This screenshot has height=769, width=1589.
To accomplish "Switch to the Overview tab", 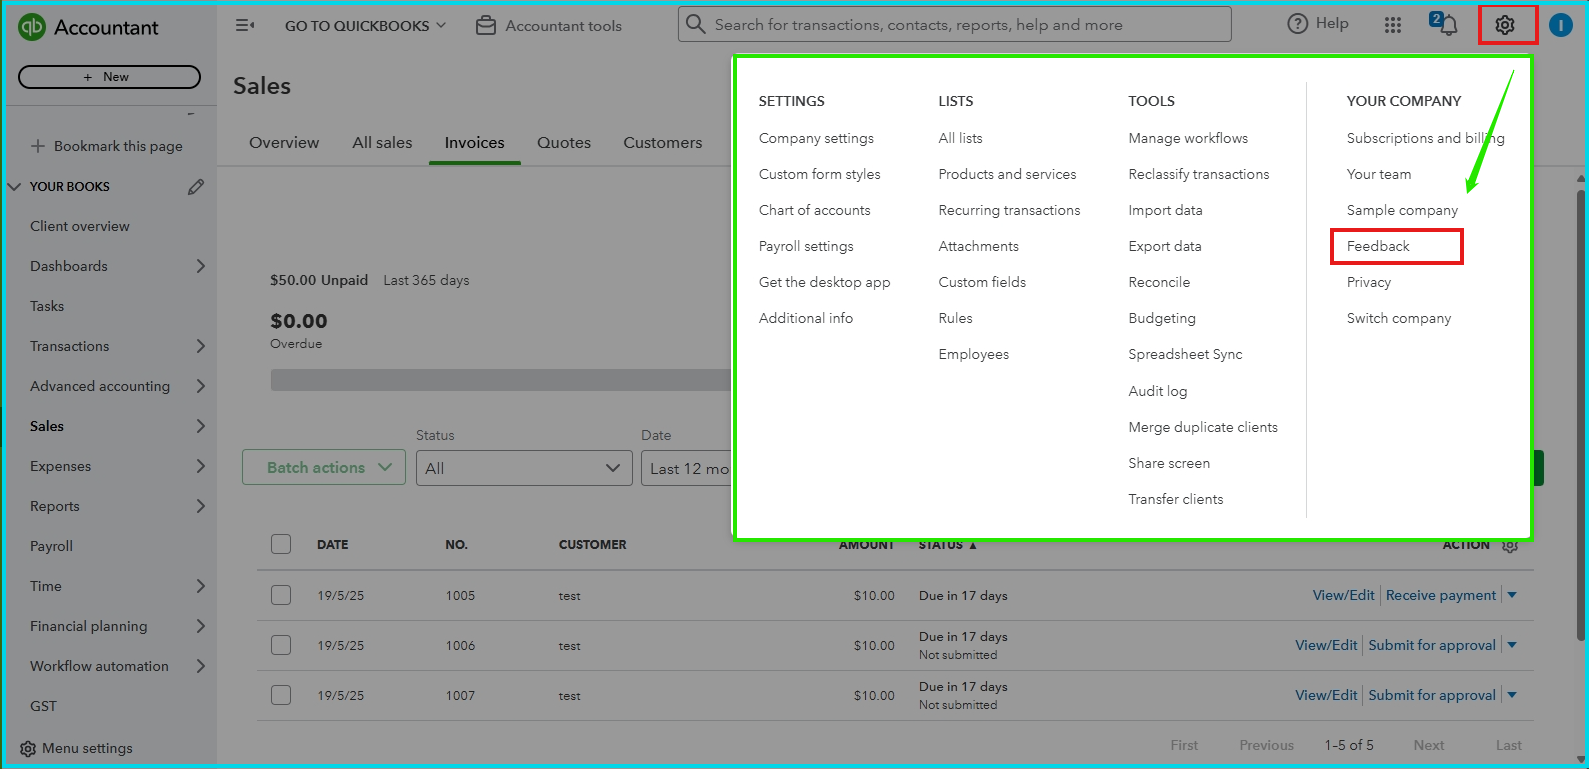I will 284,143.
